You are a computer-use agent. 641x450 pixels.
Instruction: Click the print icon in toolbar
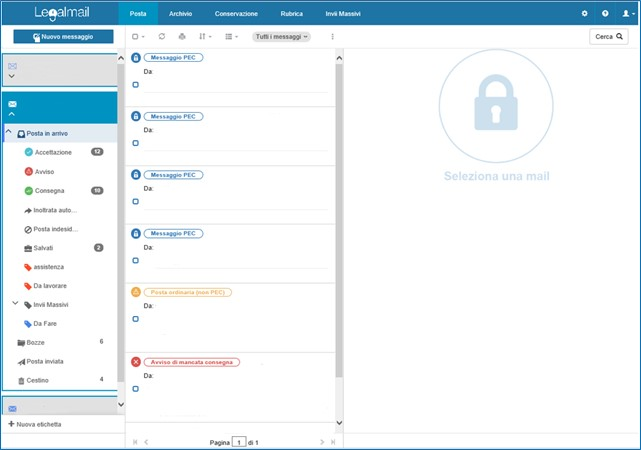(x=182, y=36)
